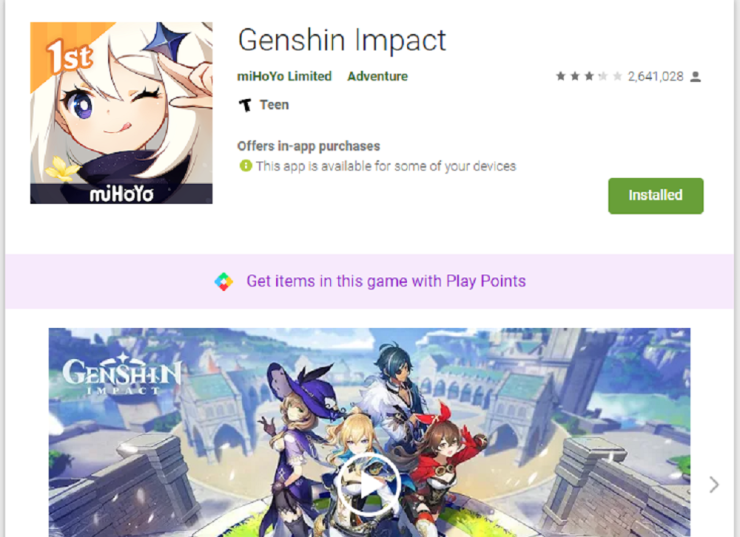Click the Genshin Impact title heading
This screenshot has height=537, width=740.
(342, 40)
